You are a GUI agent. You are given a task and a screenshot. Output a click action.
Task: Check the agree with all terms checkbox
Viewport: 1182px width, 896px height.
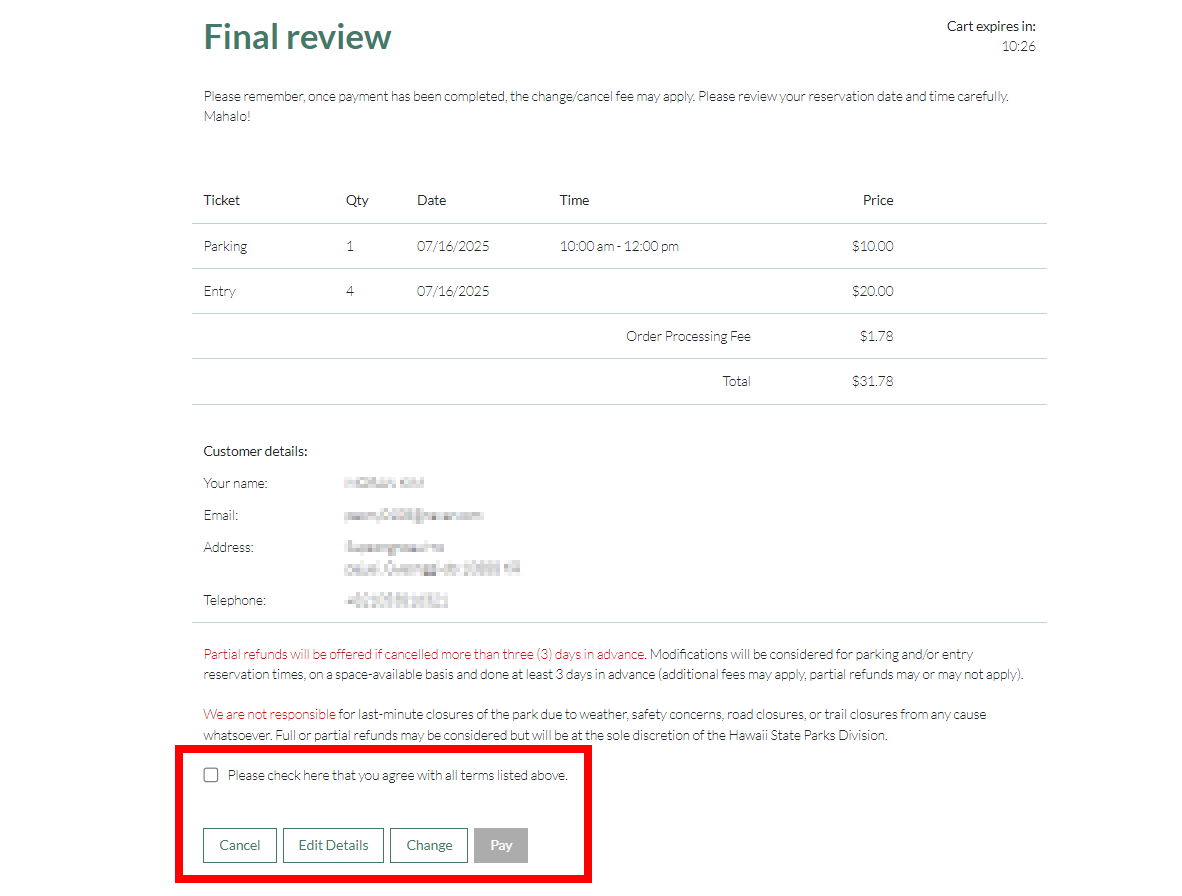pos(211,775)
